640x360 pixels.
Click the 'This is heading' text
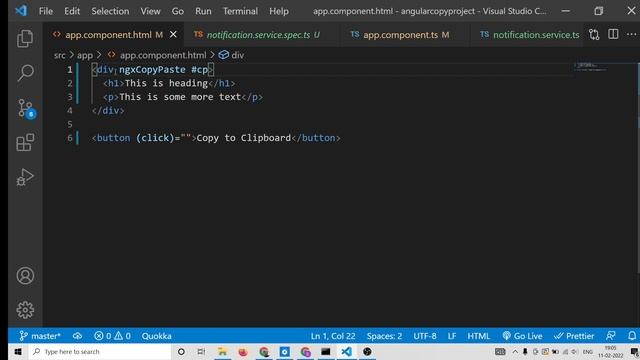click(x=166, y=83)
